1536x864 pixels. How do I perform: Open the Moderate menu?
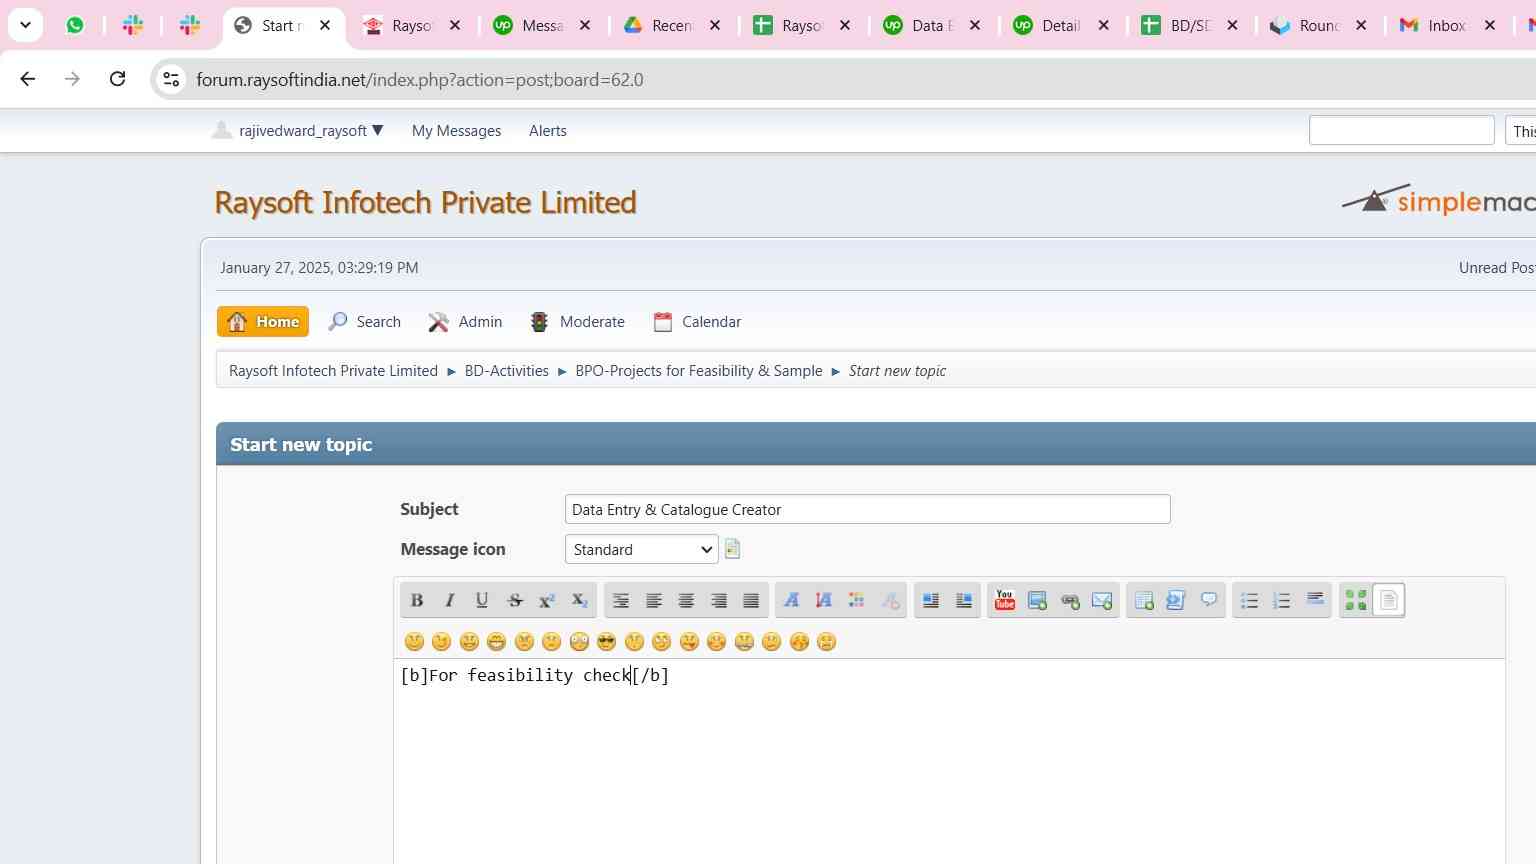tap(577, 321)
